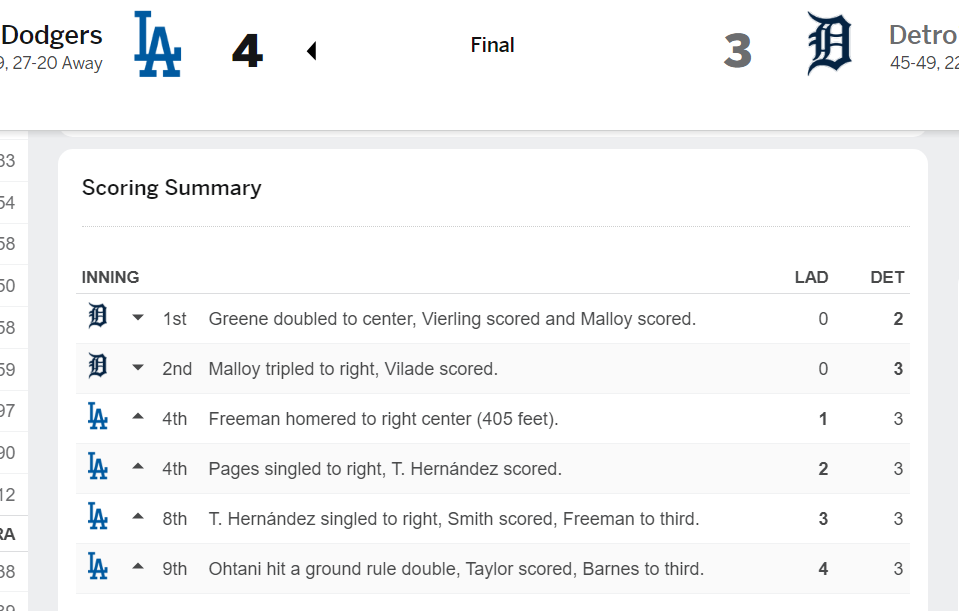Click Dodgers logo on Freeman homer row
The width and height of the screenshot is (959, 611).
97,418
